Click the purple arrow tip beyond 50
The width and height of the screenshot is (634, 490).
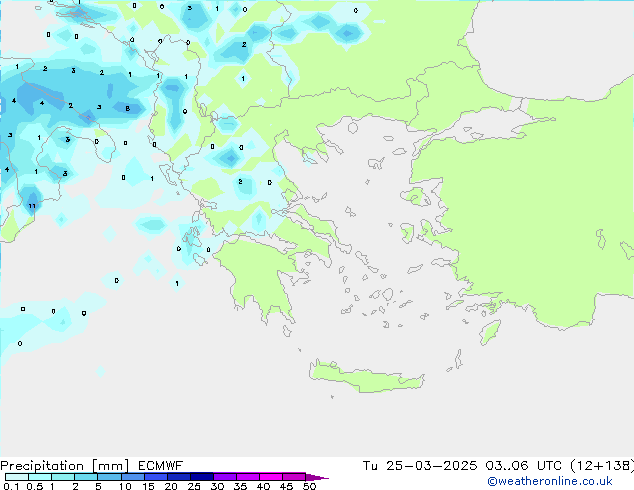[x=317, y=478]
